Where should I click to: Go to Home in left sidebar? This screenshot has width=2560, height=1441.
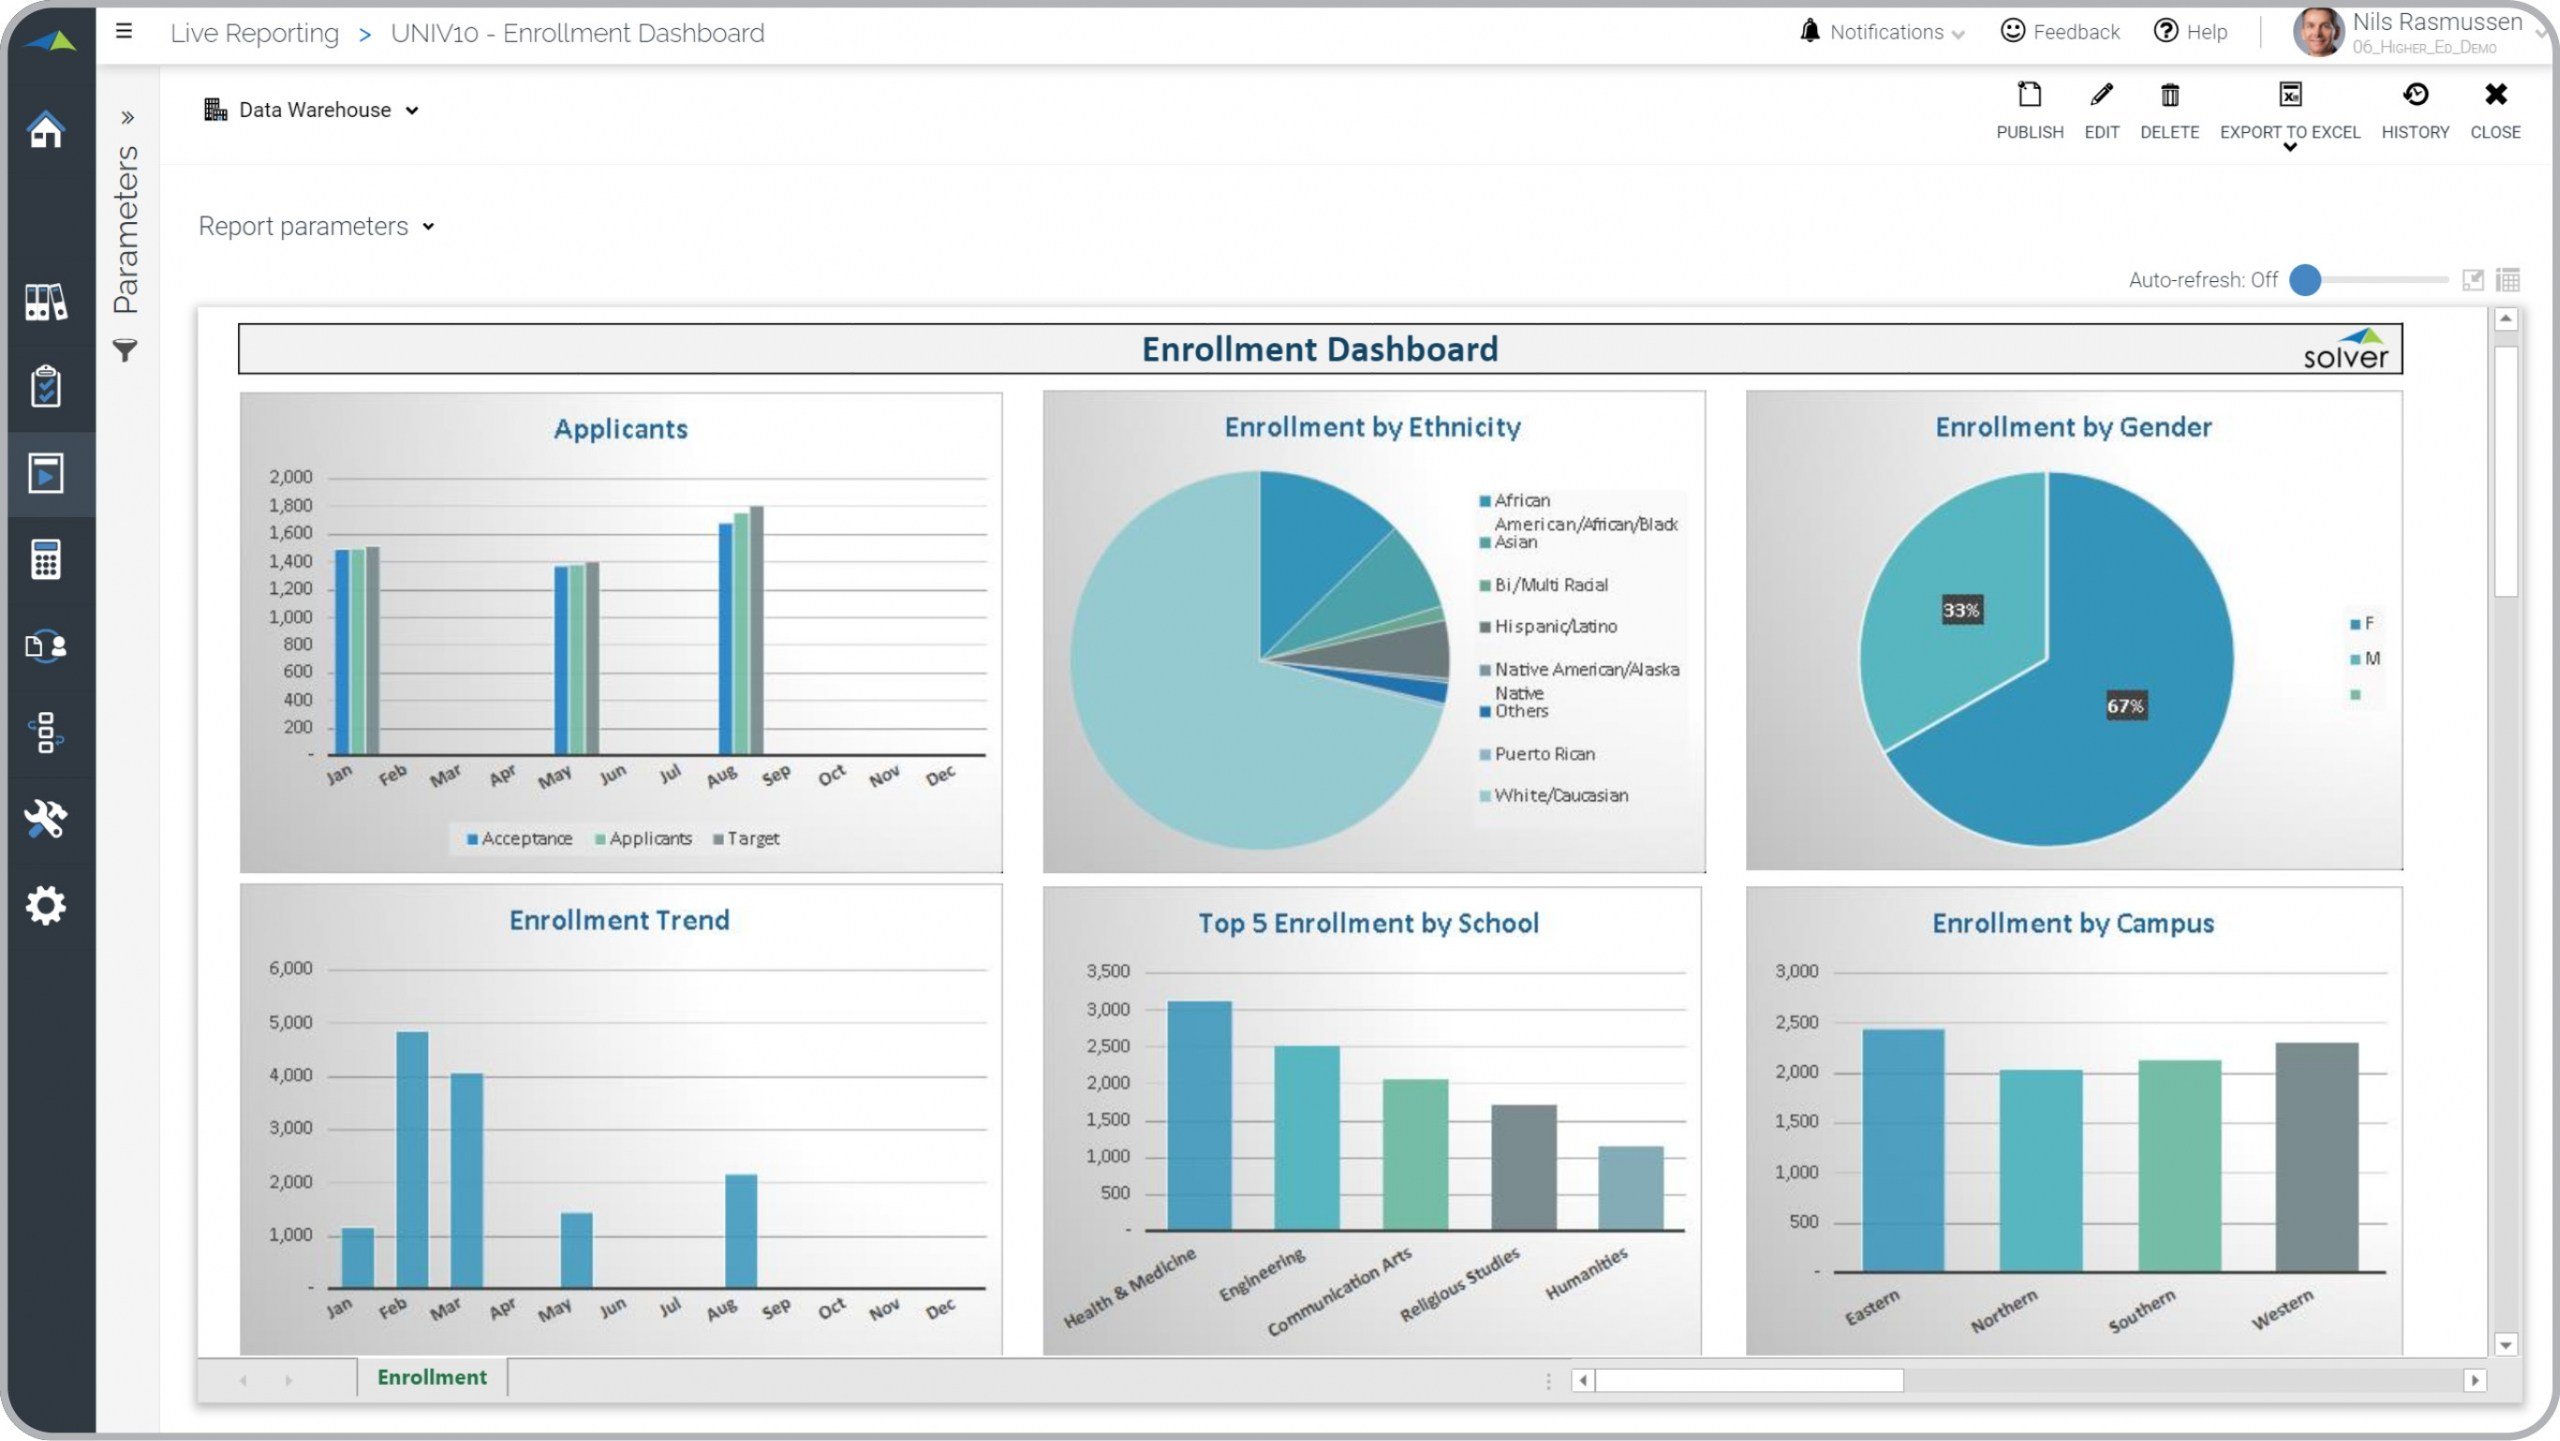[46, 130]
